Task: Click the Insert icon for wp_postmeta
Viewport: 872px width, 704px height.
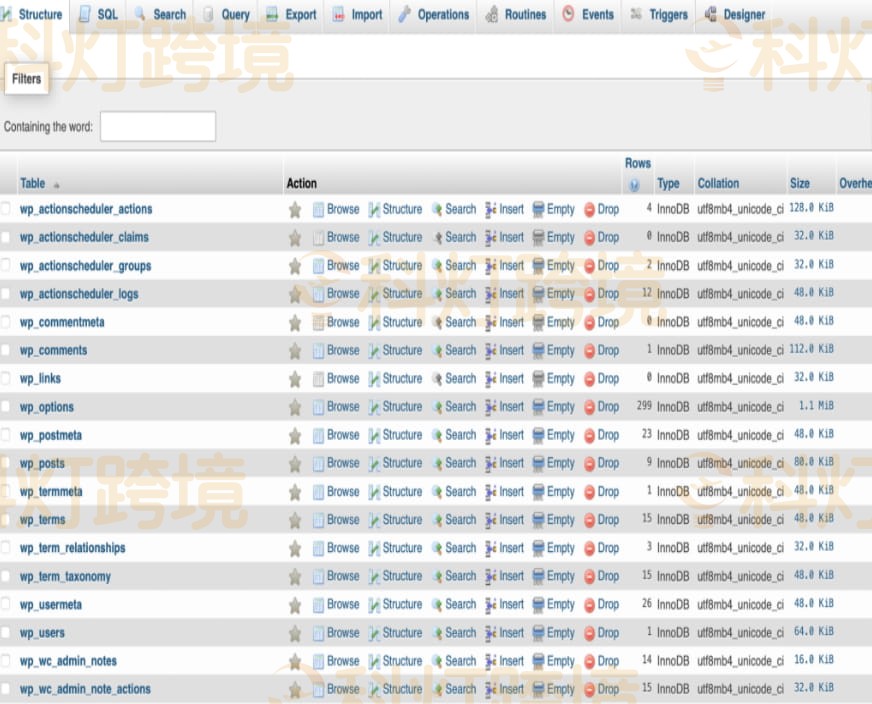Action: click(491, 436)
